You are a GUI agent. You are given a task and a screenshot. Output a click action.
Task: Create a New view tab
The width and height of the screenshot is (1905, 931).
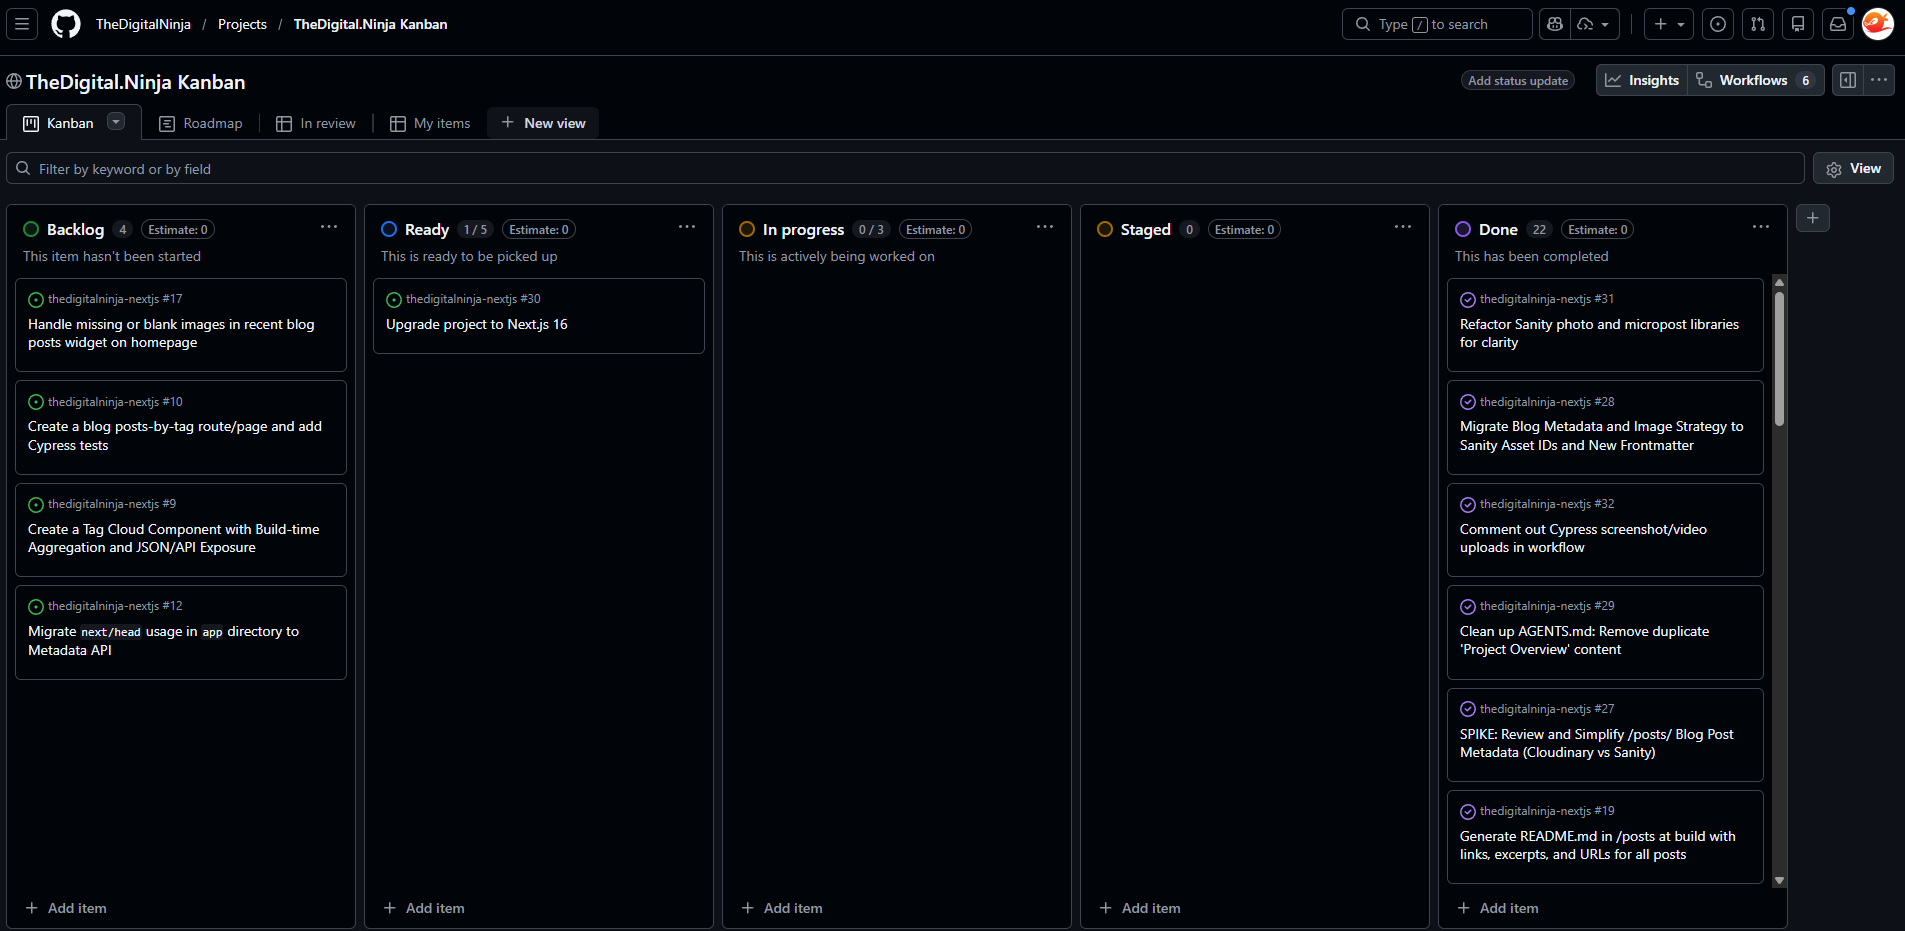click(543, 123)
